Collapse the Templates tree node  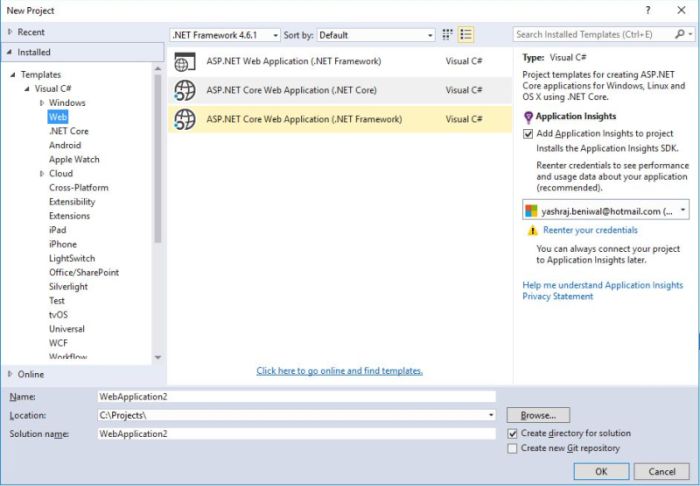coord(13,75)
